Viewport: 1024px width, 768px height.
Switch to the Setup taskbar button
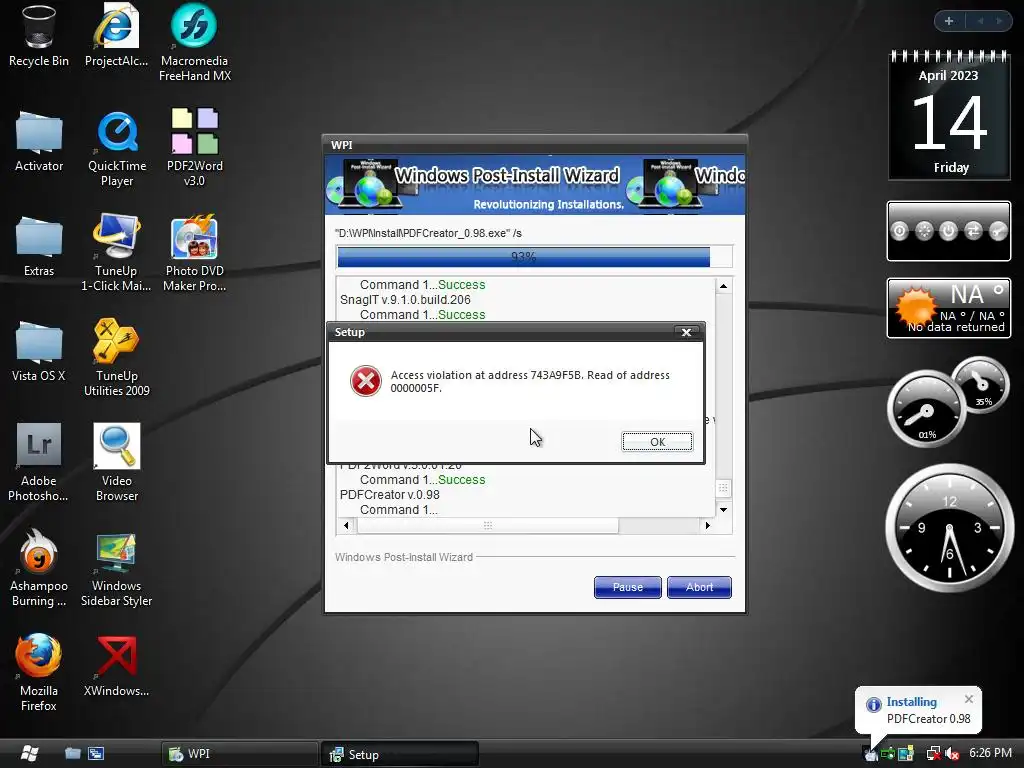[x=400, y=754]
